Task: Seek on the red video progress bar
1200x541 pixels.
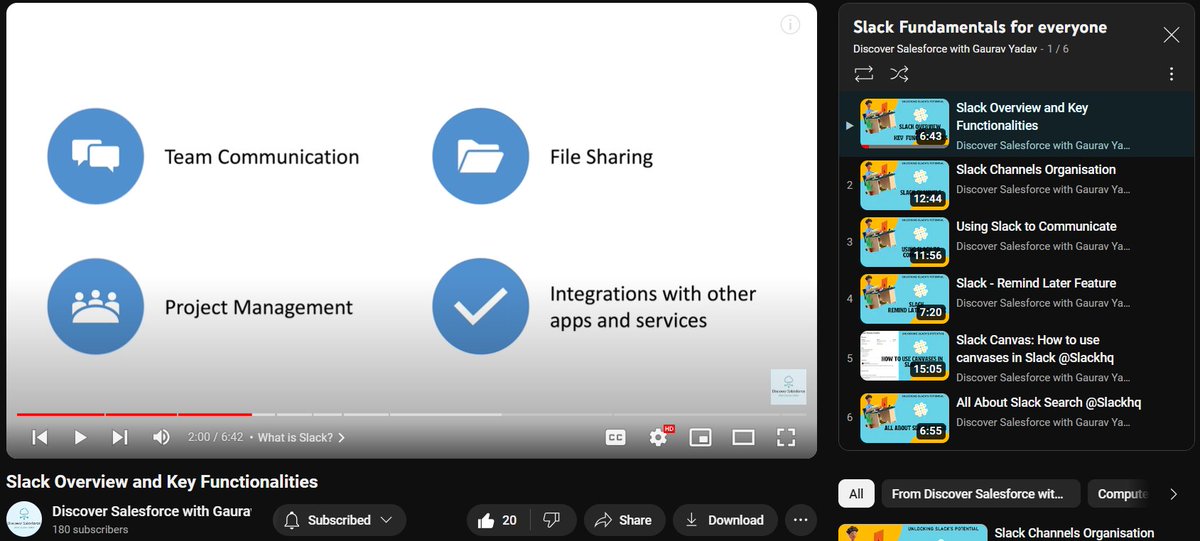Action: (x=134, y=413)
